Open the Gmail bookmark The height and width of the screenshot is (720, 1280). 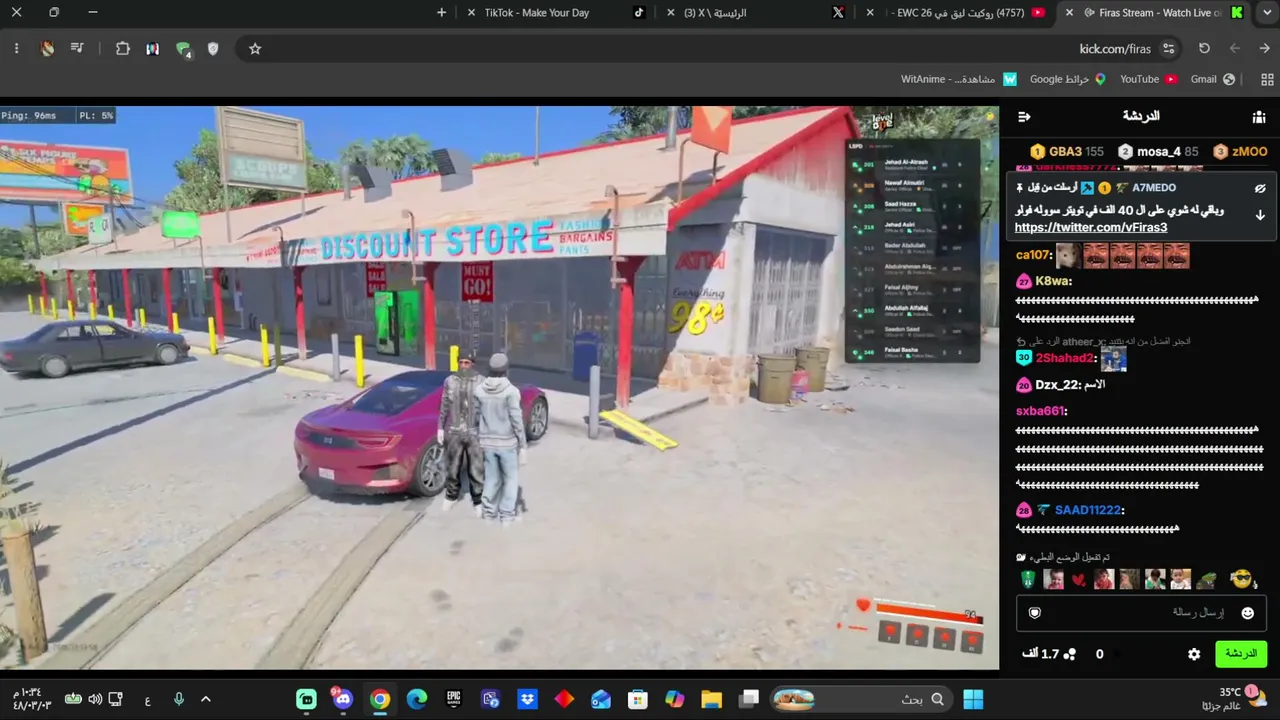click(1213, 79)
